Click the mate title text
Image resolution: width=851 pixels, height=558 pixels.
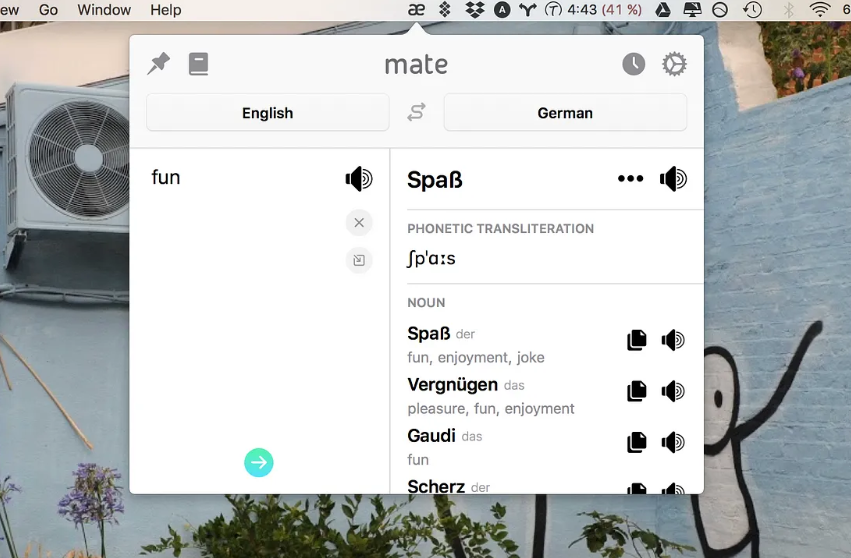(x=416, y=65)
